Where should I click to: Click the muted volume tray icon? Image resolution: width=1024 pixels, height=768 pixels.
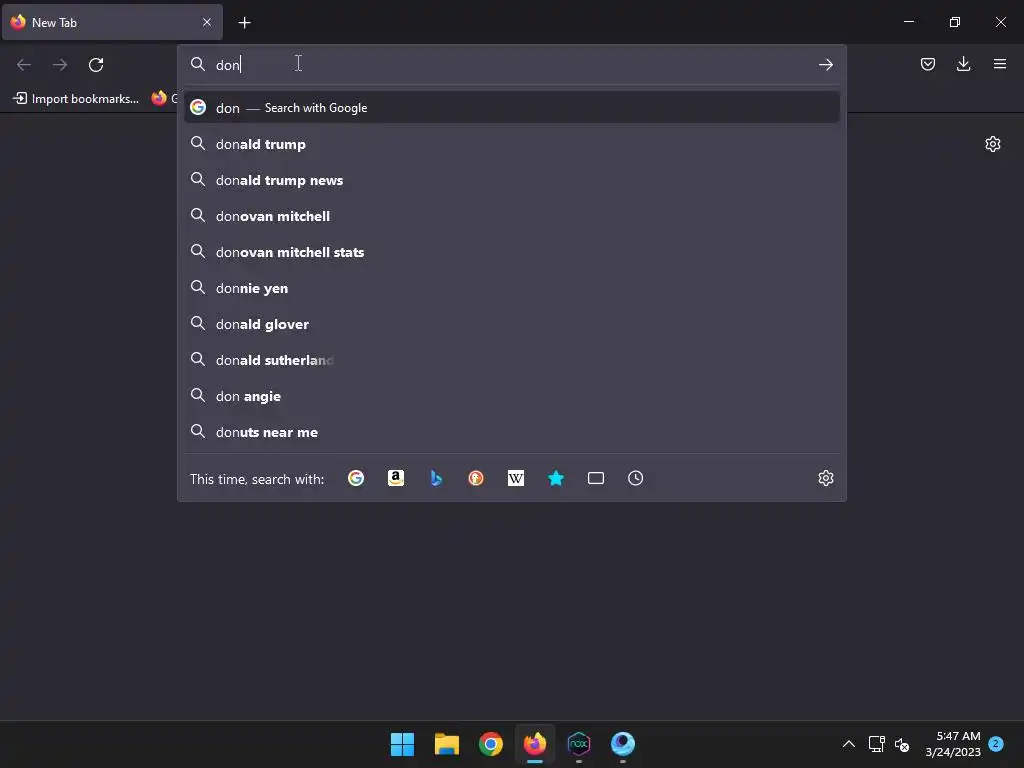(902, 744)
